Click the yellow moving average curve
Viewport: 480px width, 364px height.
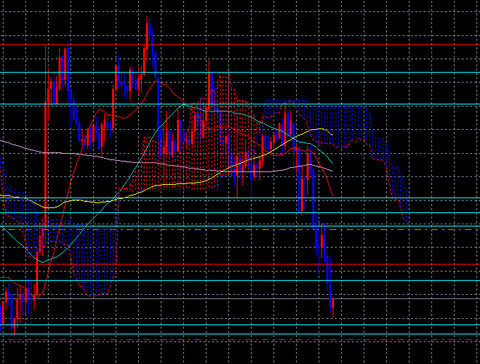tap(167, 184)
